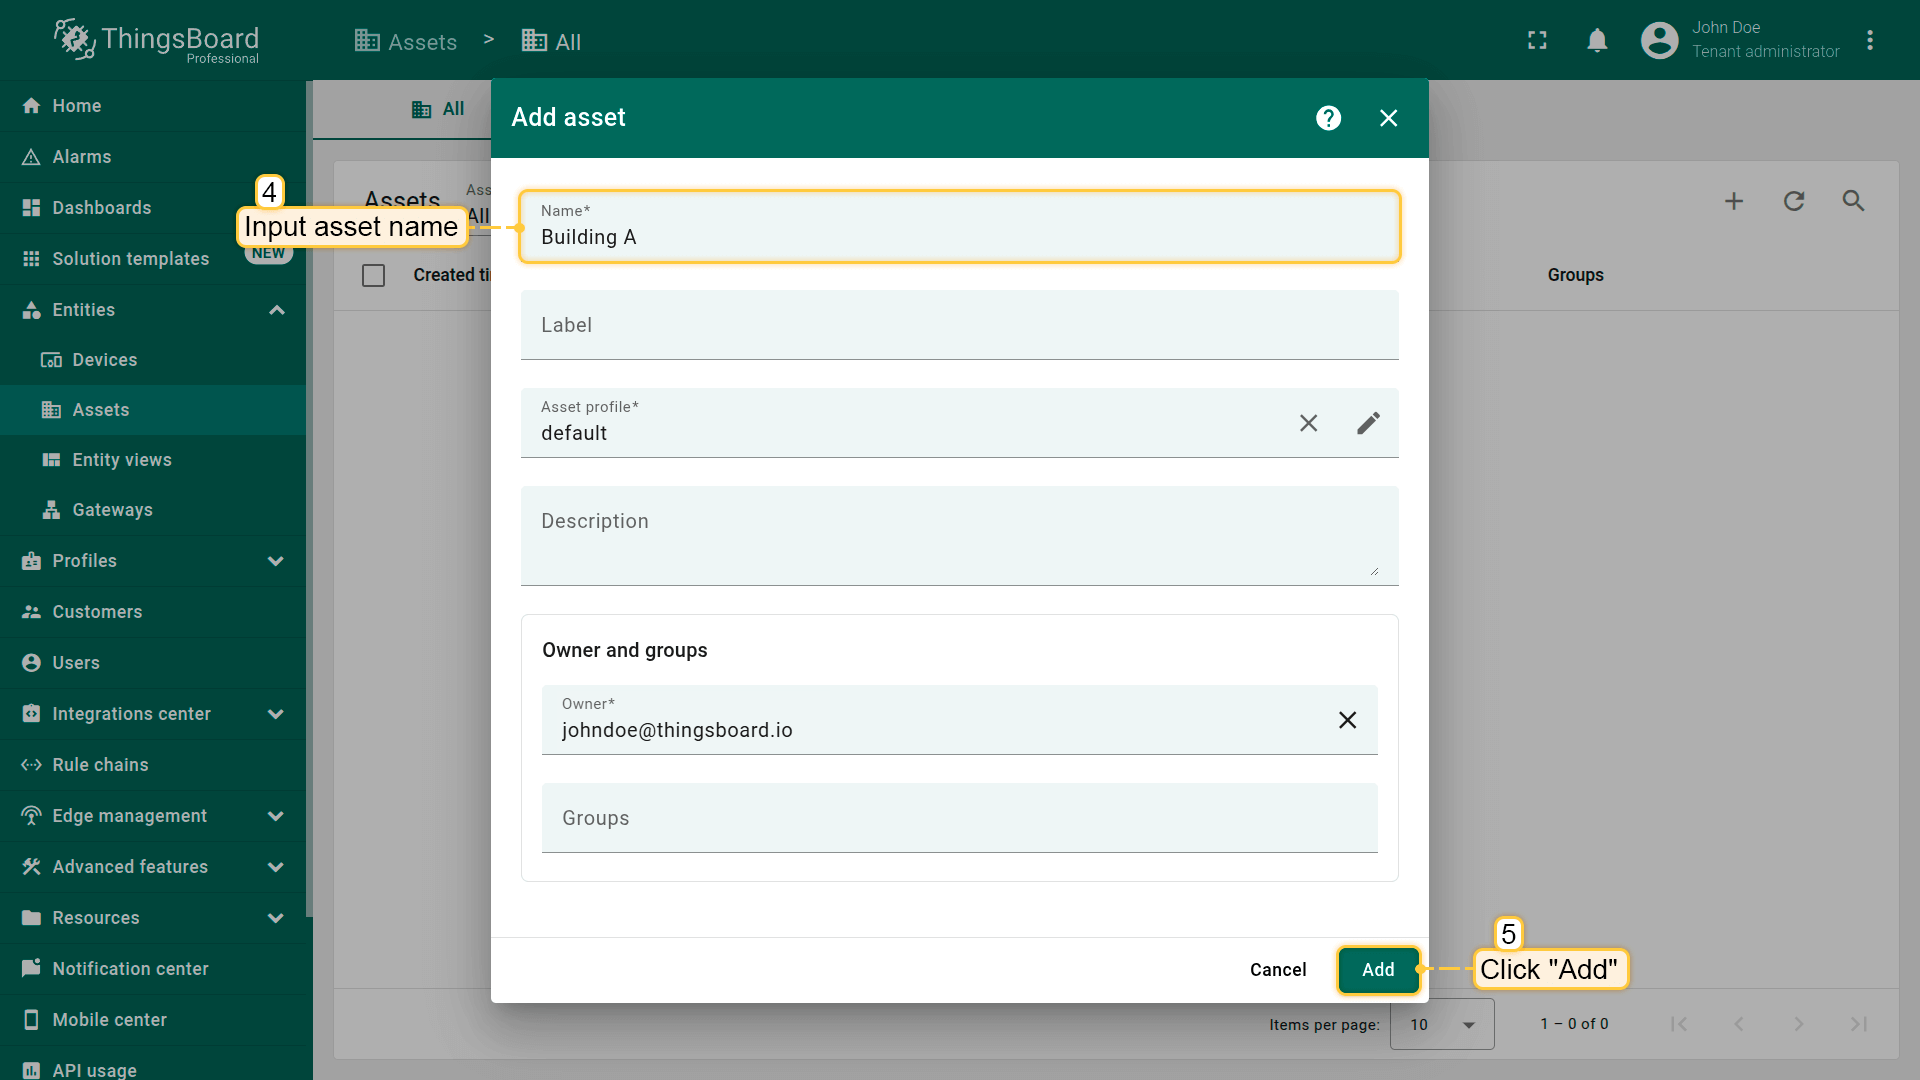The height and width of the screenshot is (1080, 1920).
Task: Open Devices in sidebar
Action: (104, 360)
